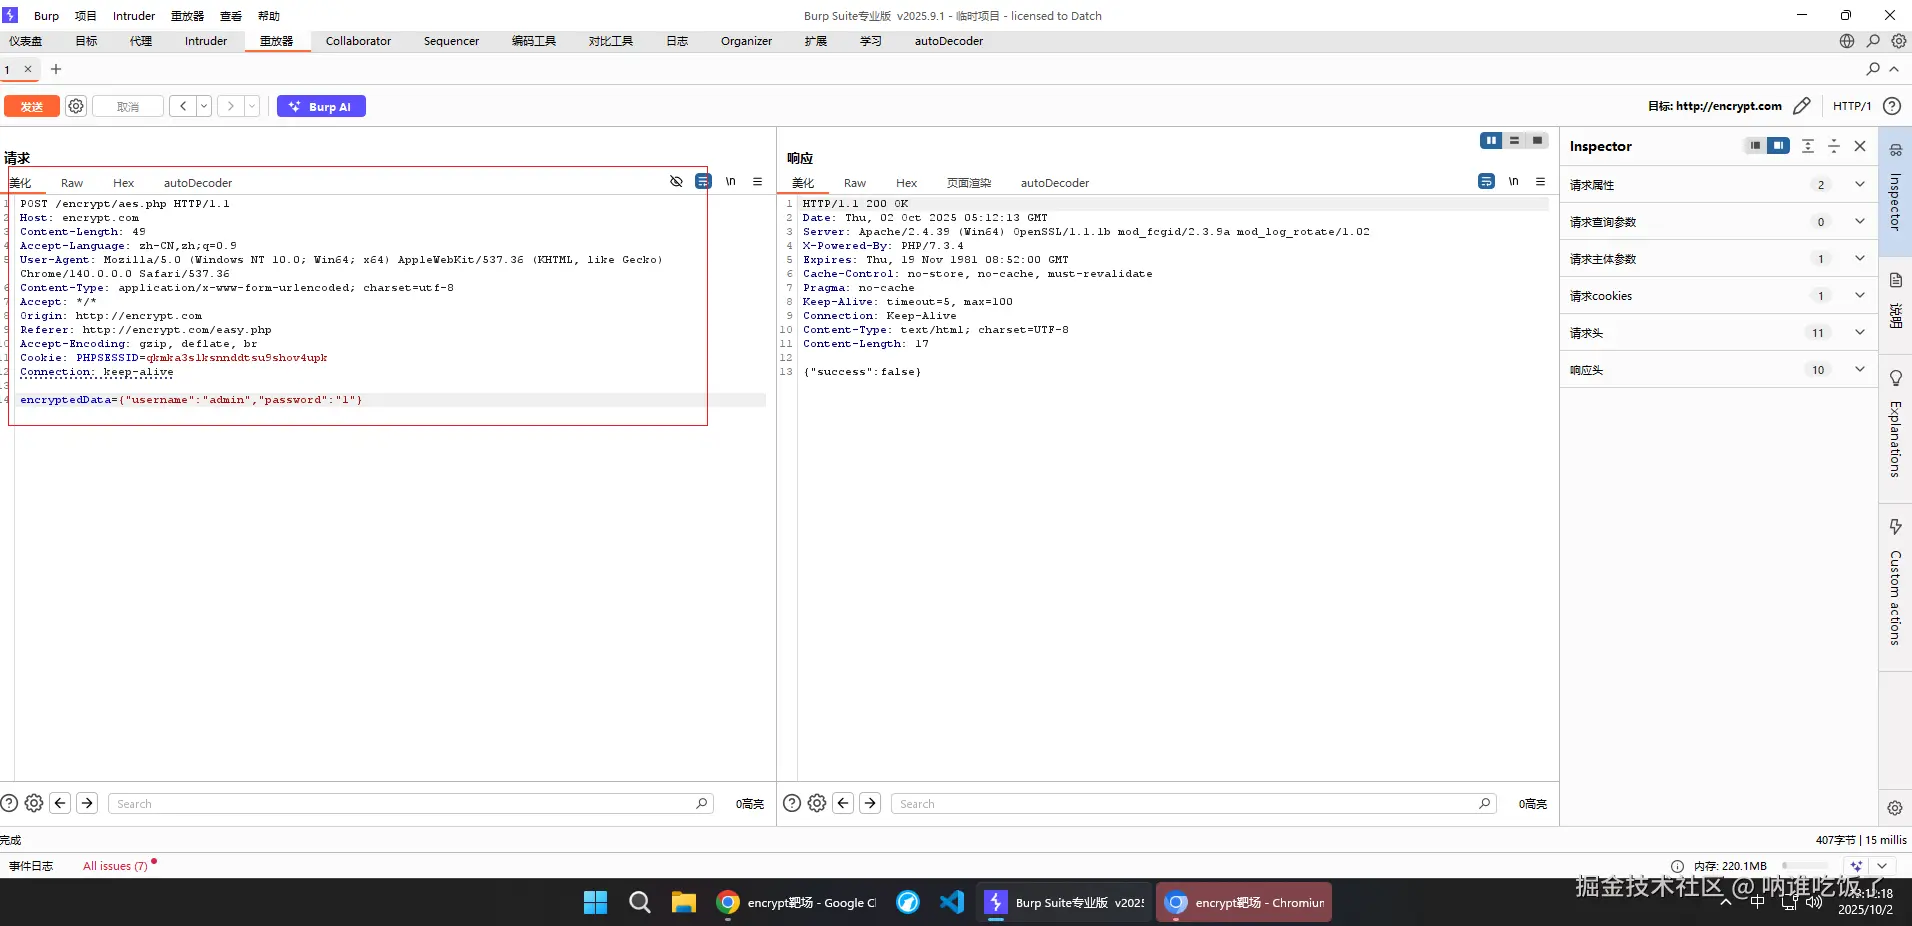Open the request editor hamburger menu

click(x=758, y=181)
